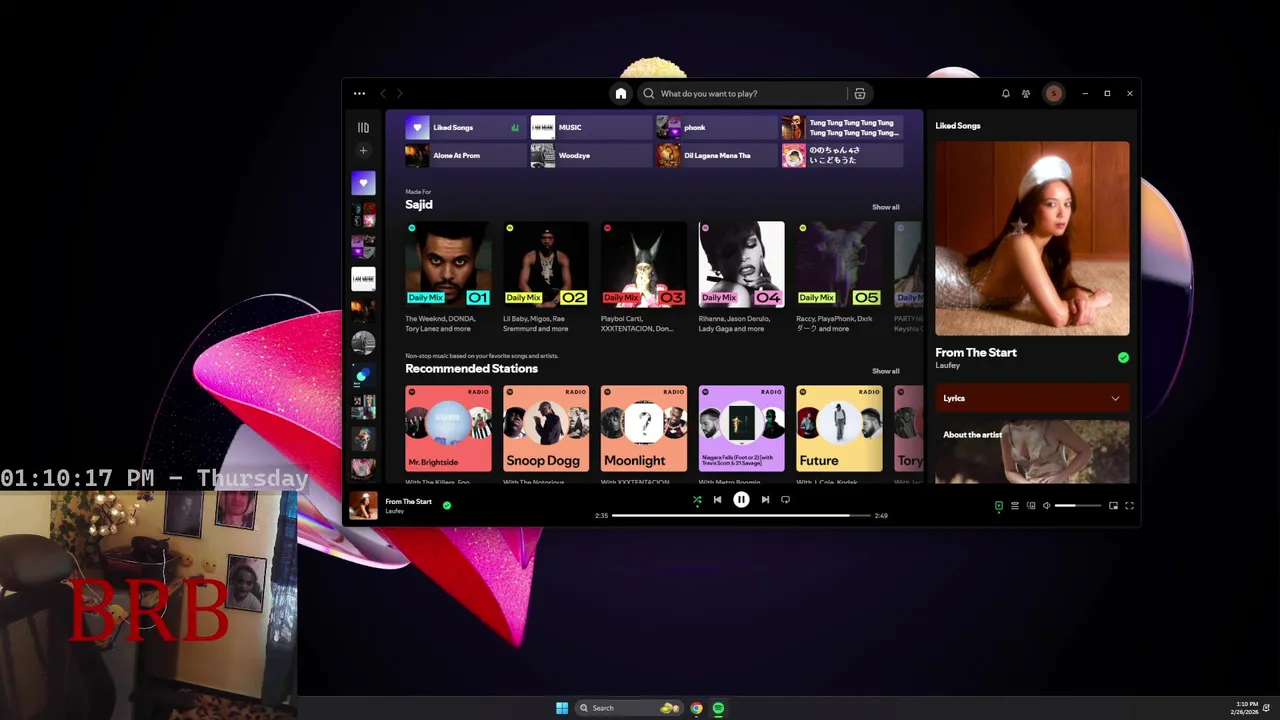The height and width of the screenshot is (720, 1280).
Task: Open the MUSIC shortcut tile
Action: pos(590,127)
